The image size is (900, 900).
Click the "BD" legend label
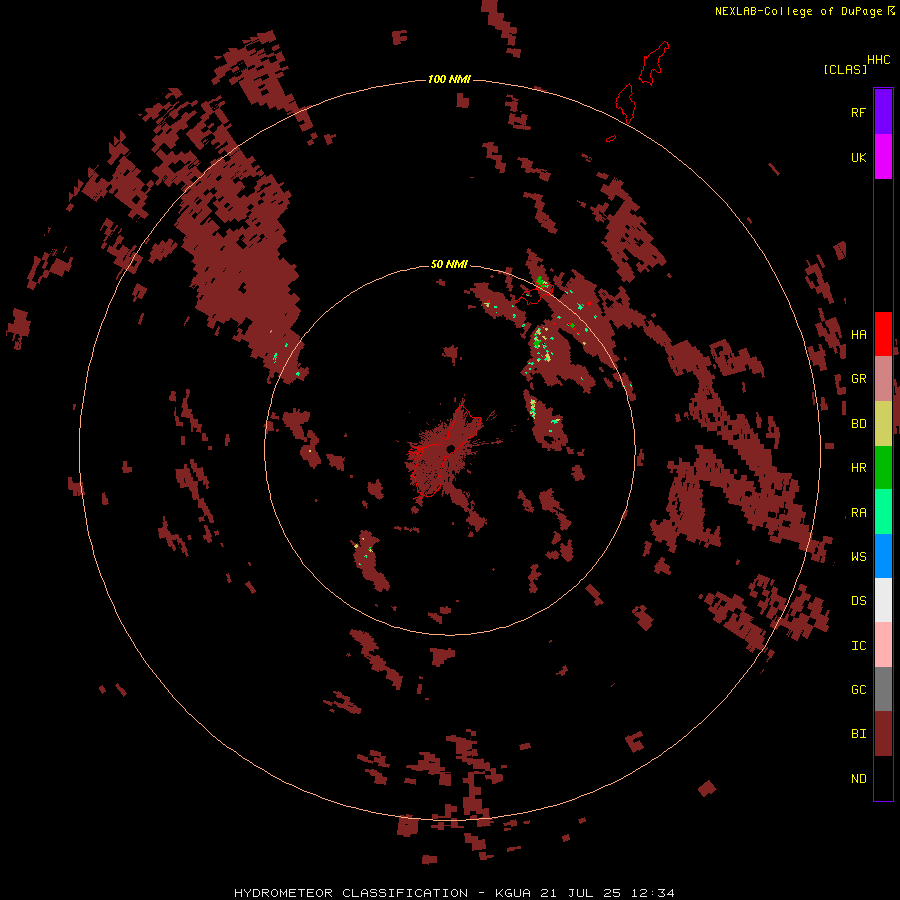tap(858, 424)
